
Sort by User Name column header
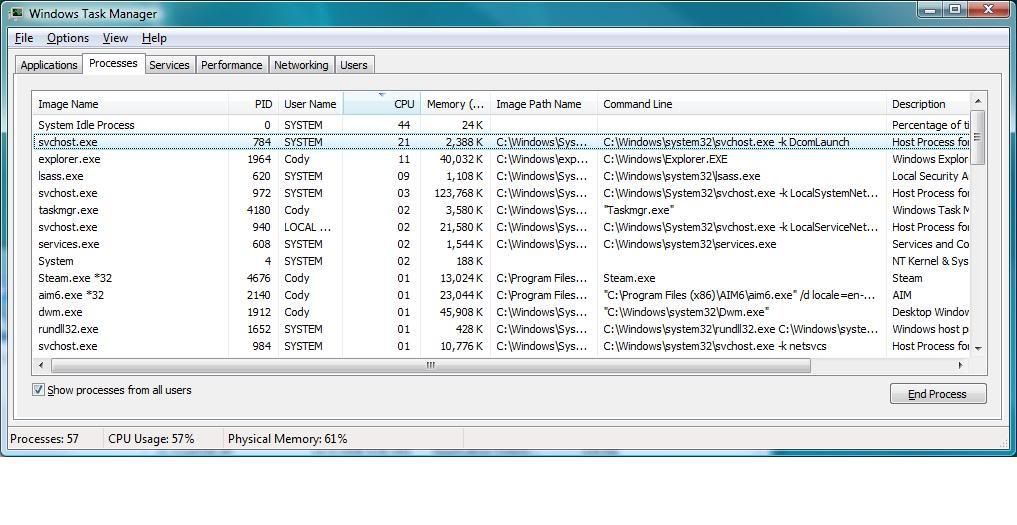click(310, 104)
